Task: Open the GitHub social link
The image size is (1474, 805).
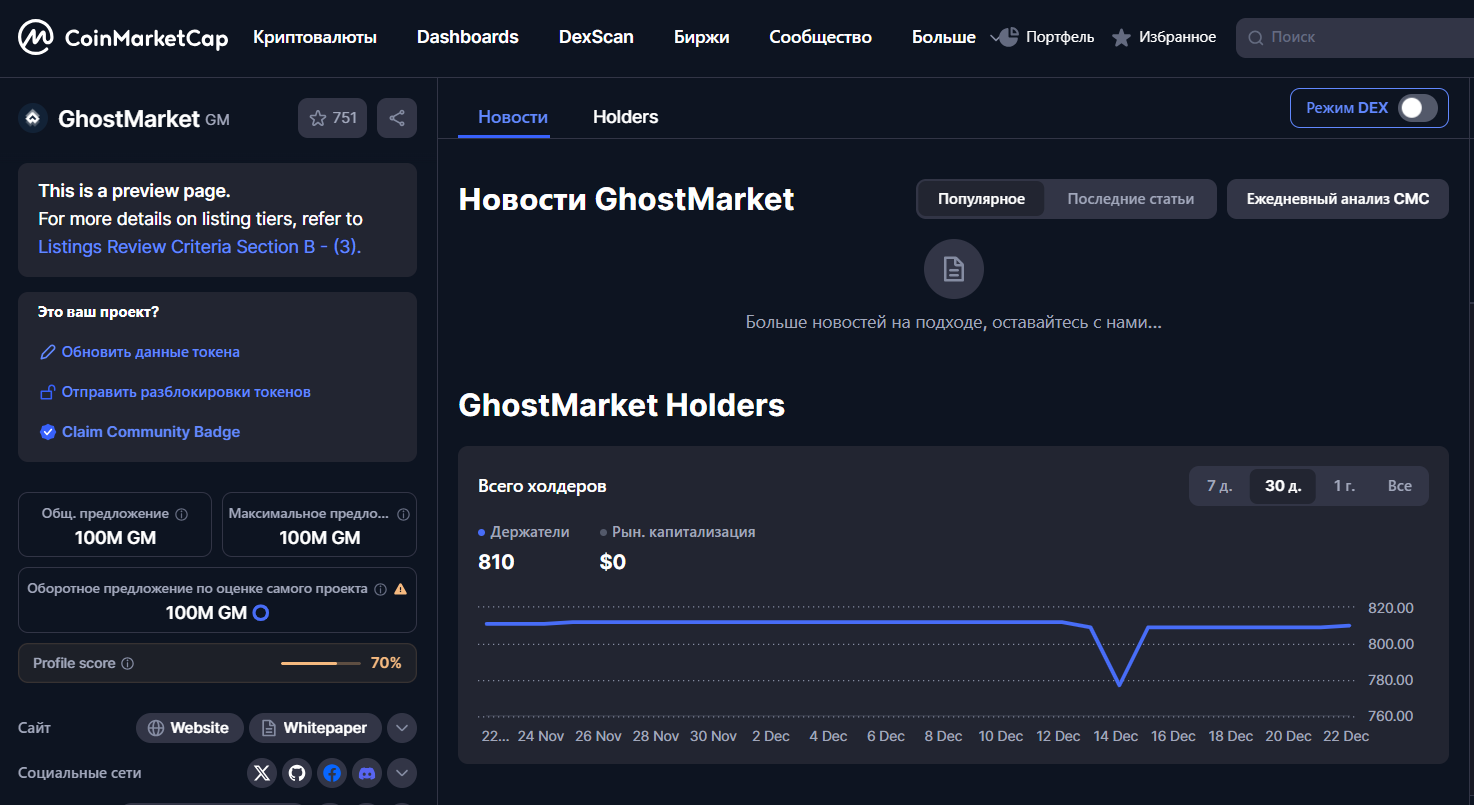Action: pos(295,773)
